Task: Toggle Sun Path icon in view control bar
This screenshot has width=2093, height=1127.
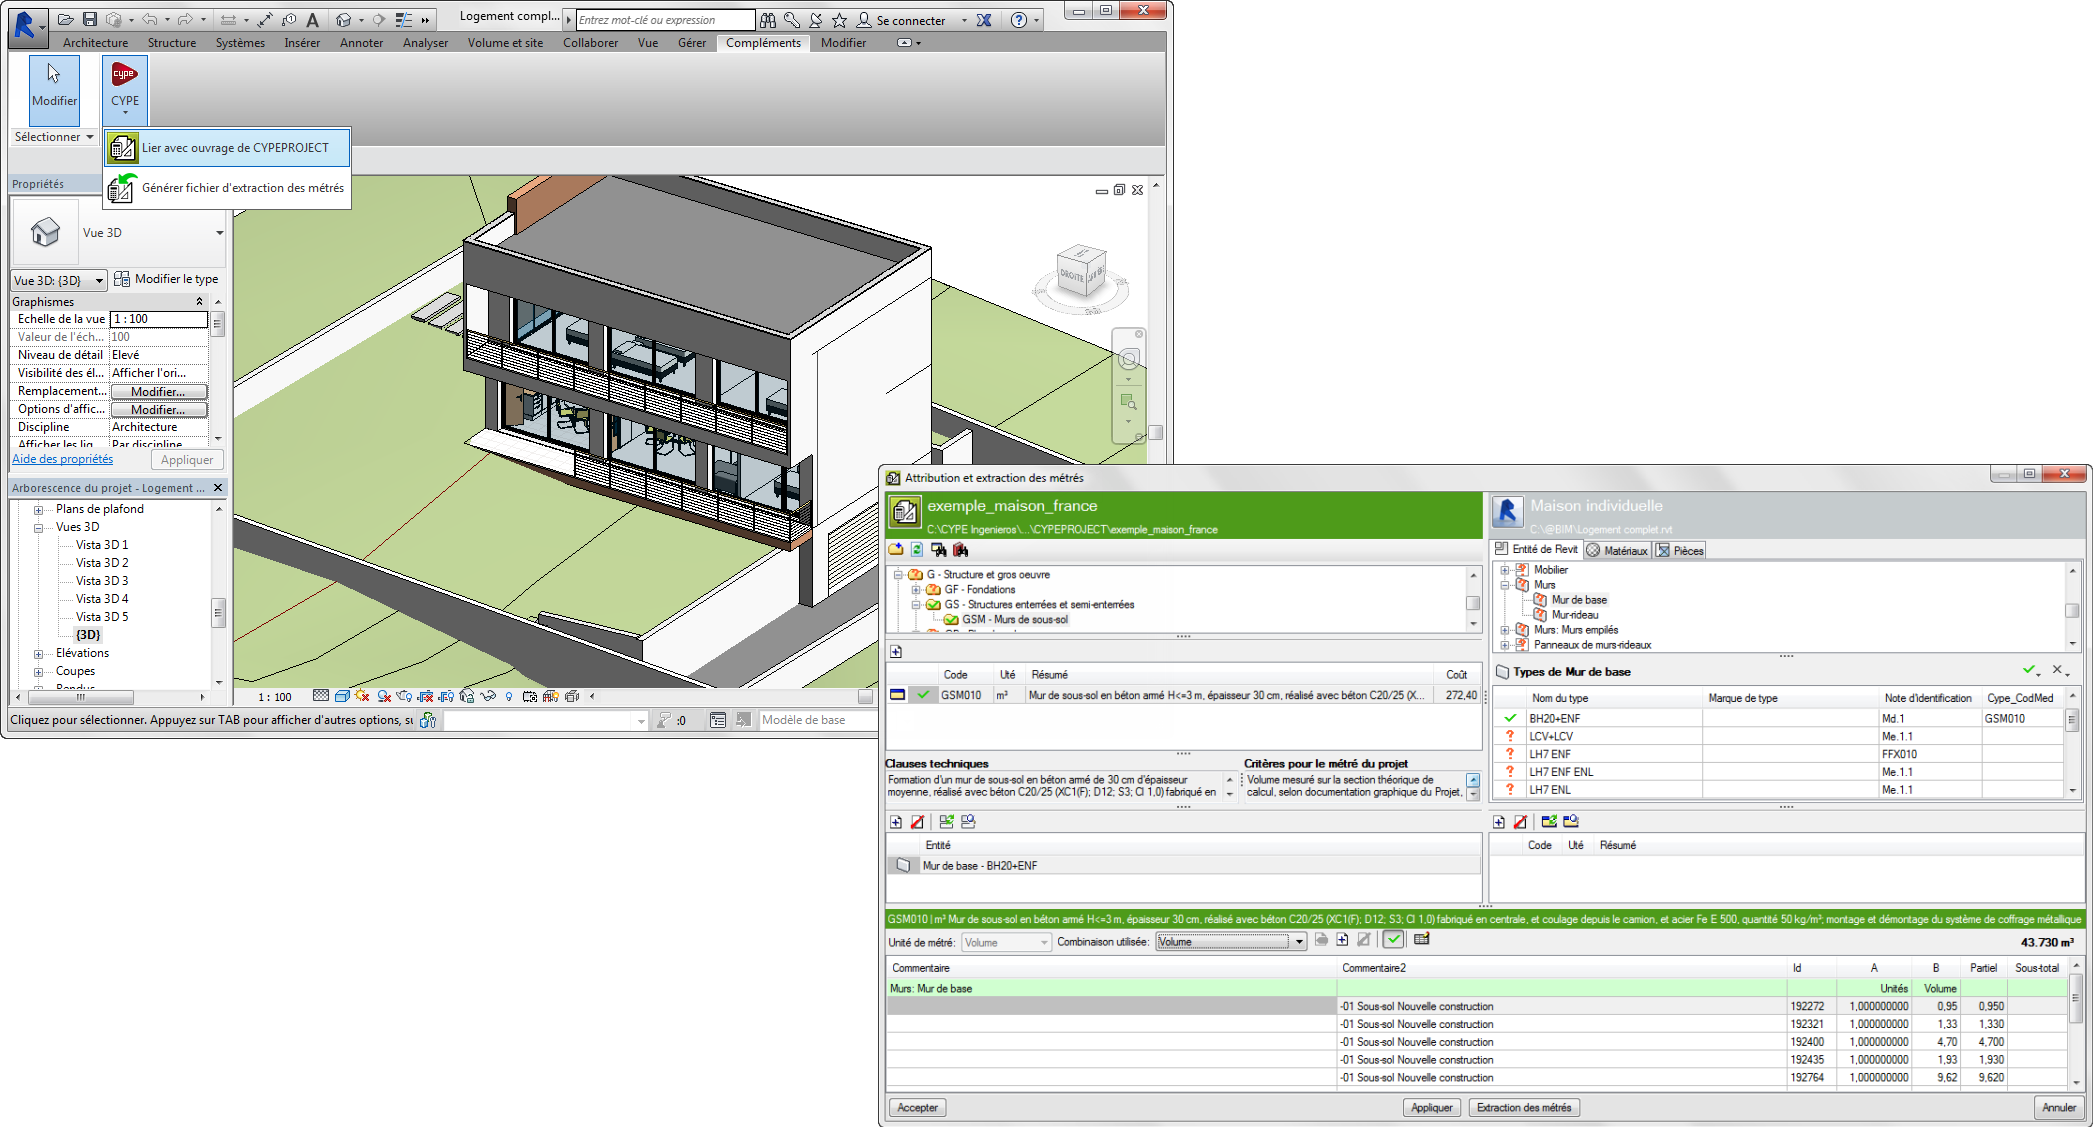Action: (x=362, y=696)
